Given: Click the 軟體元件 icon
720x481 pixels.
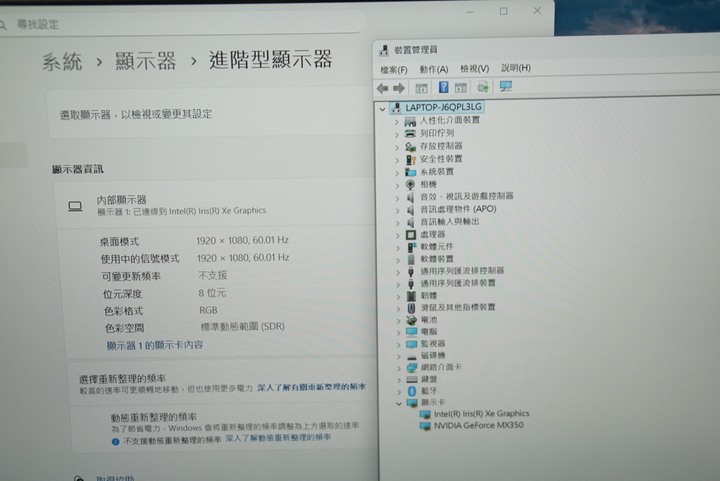Looking at the screenshot, I should tap(411, 247).
